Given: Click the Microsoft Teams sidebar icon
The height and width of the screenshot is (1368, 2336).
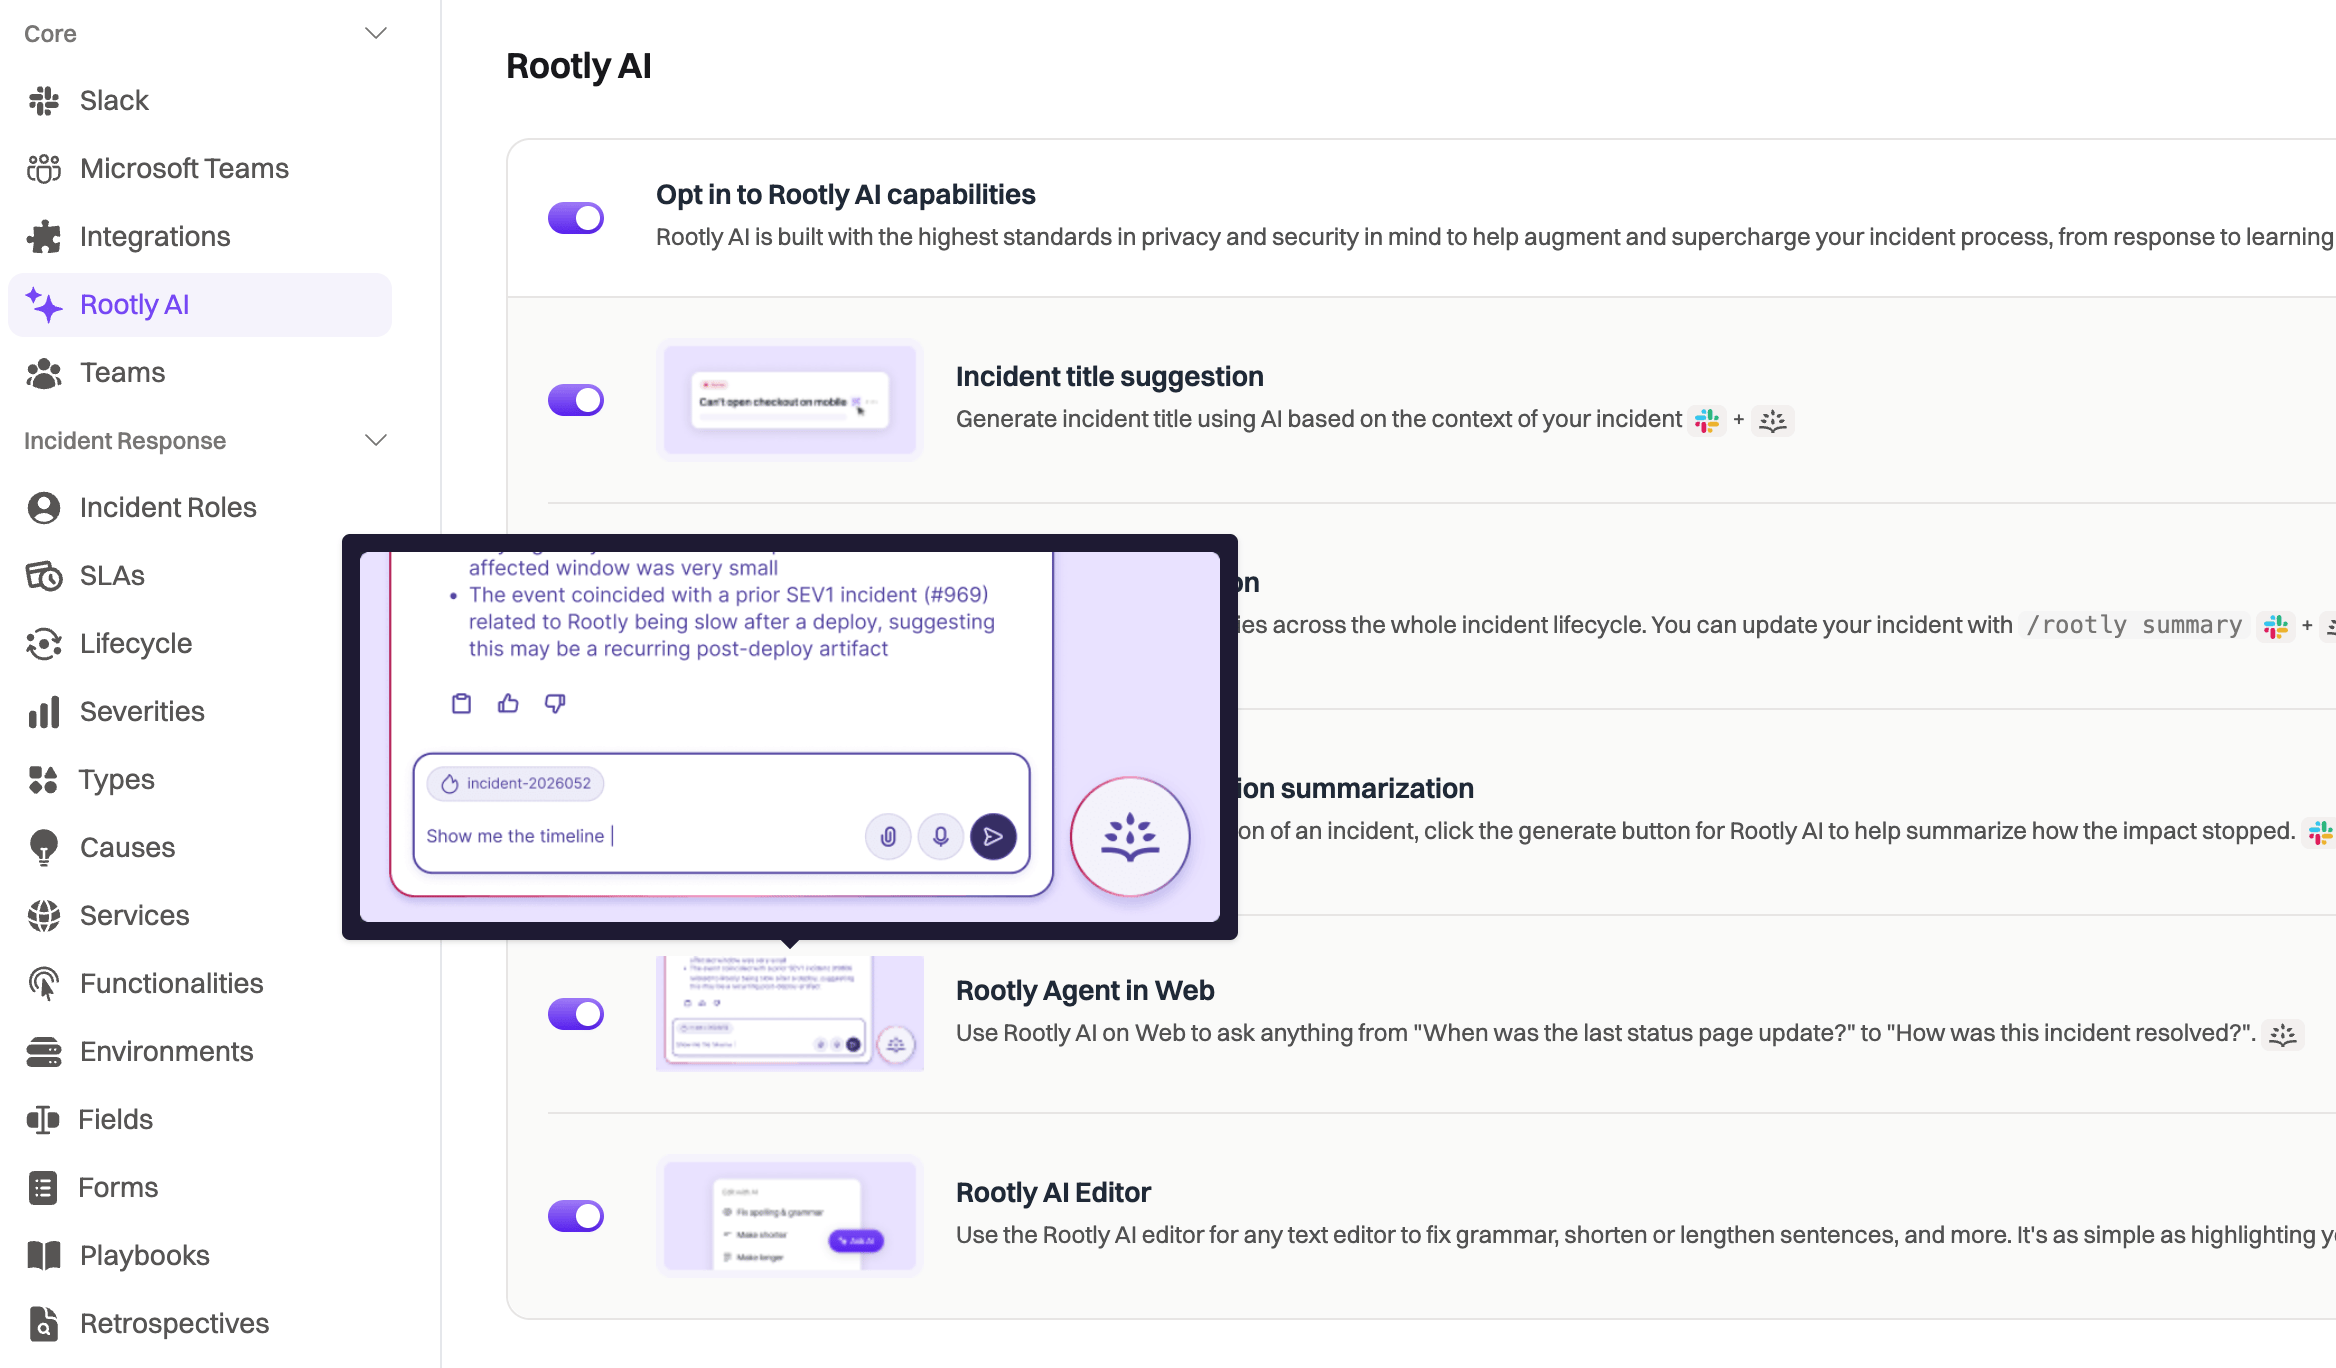Looking at the screenshot, I should point(44,169).
